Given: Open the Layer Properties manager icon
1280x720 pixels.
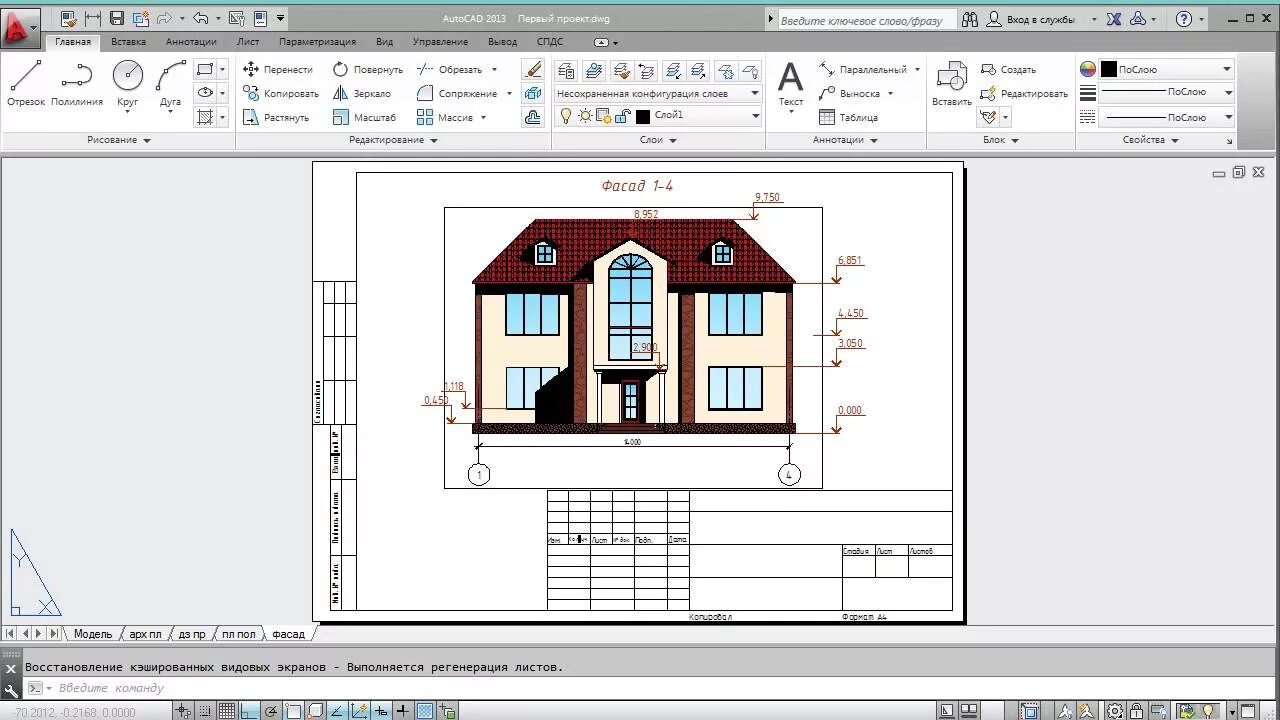Looking at the screenshot, I should tap(566, 70).
